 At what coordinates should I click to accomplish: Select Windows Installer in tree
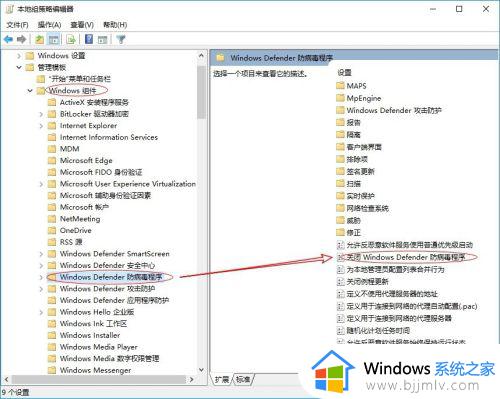(x=90, y=336)
